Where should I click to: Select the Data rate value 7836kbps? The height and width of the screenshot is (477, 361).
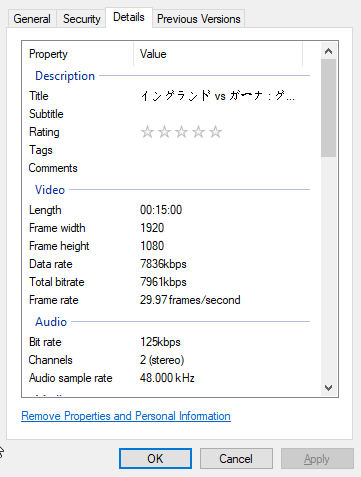click(163, 264)
